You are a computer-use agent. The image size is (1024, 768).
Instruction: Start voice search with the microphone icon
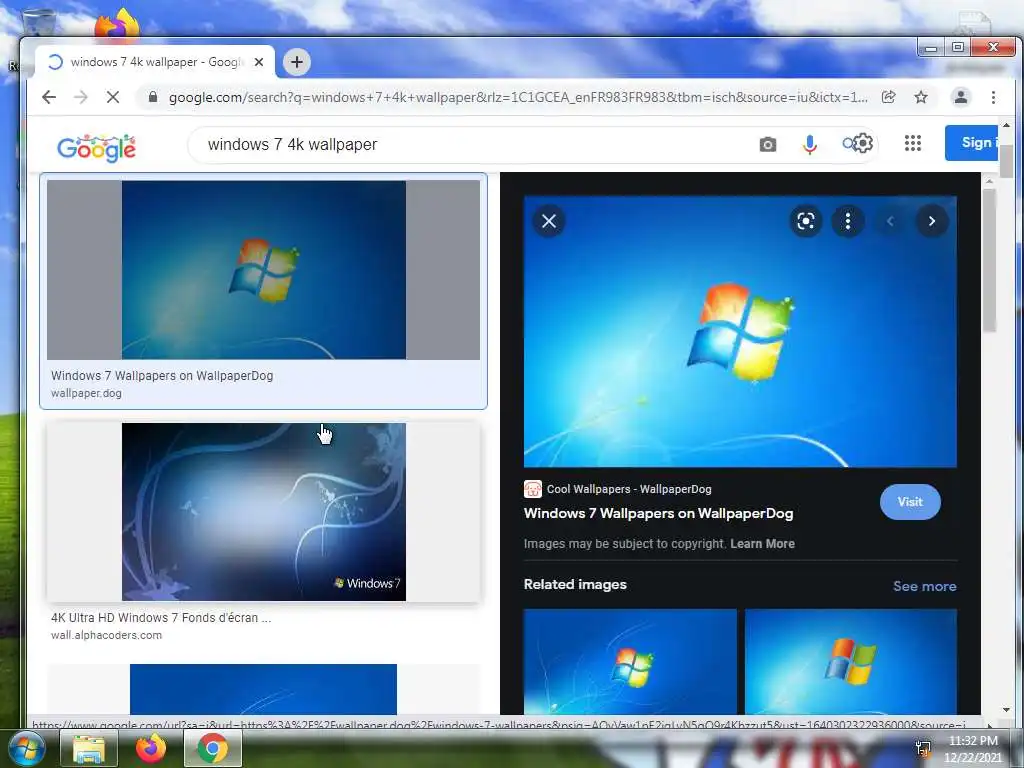point(810,144)
